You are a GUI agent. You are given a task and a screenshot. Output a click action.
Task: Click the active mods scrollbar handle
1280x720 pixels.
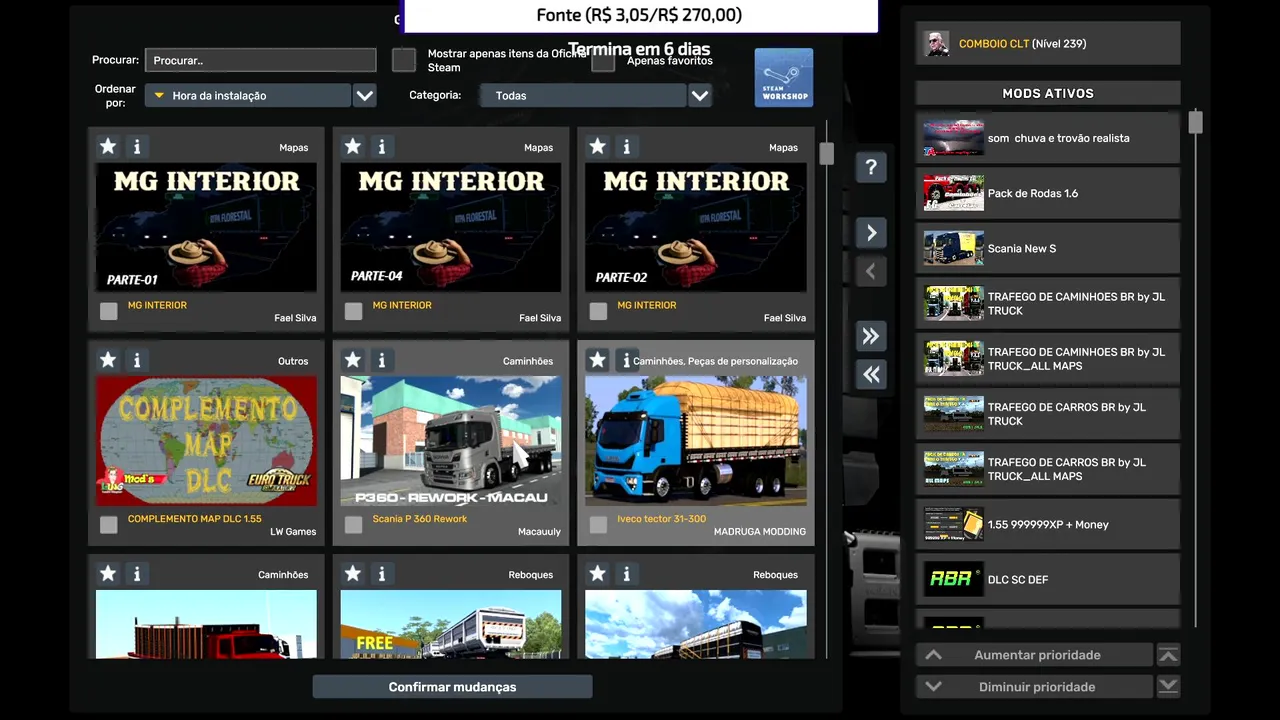coord(1195,122)
